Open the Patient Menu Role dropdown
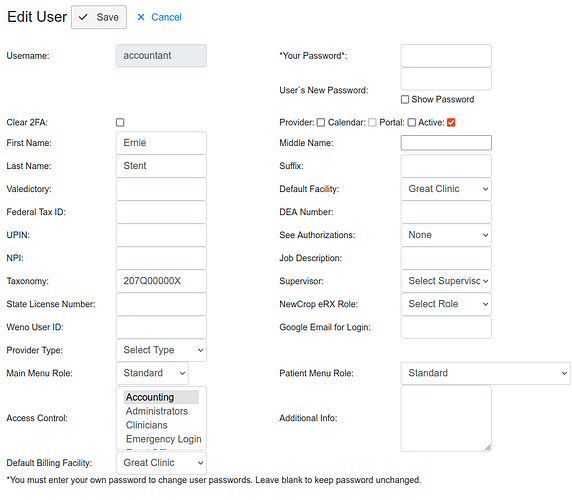Viewport: 572px width, 500px height. click(x=486, y=373)
